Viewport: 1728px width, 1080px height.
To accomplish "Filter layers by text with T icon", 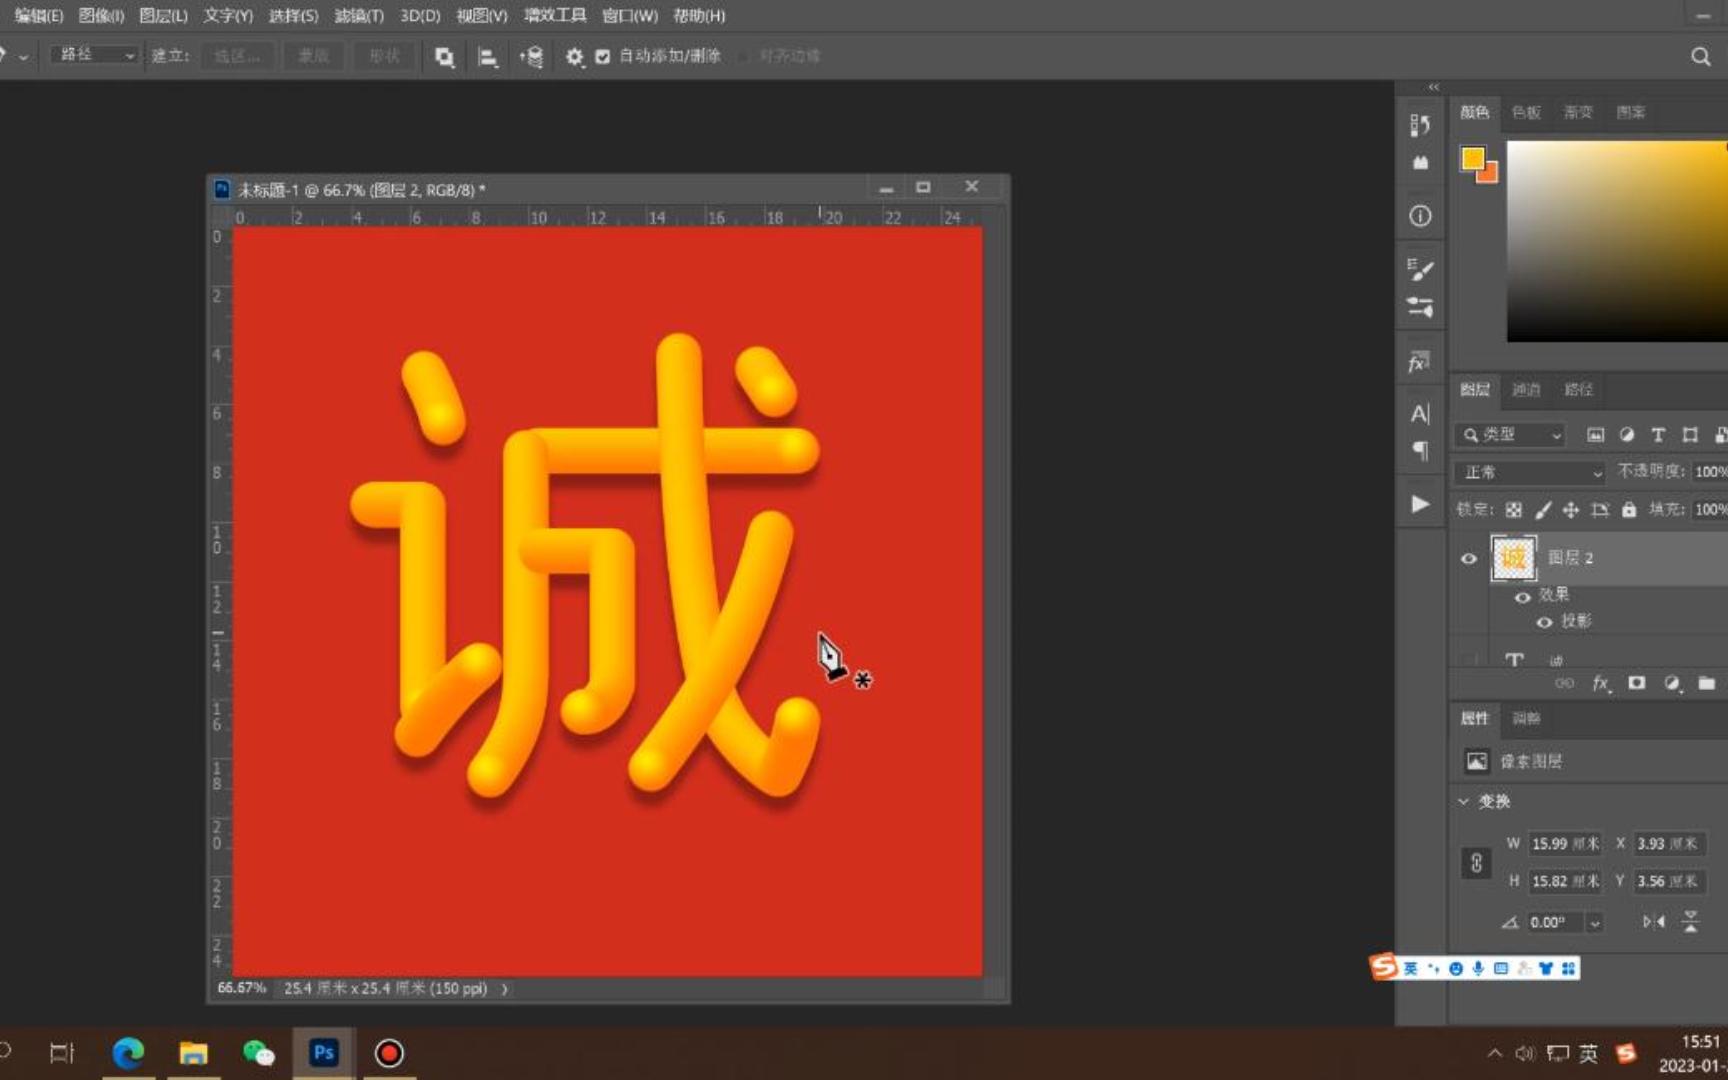I will coord(1656,435).
